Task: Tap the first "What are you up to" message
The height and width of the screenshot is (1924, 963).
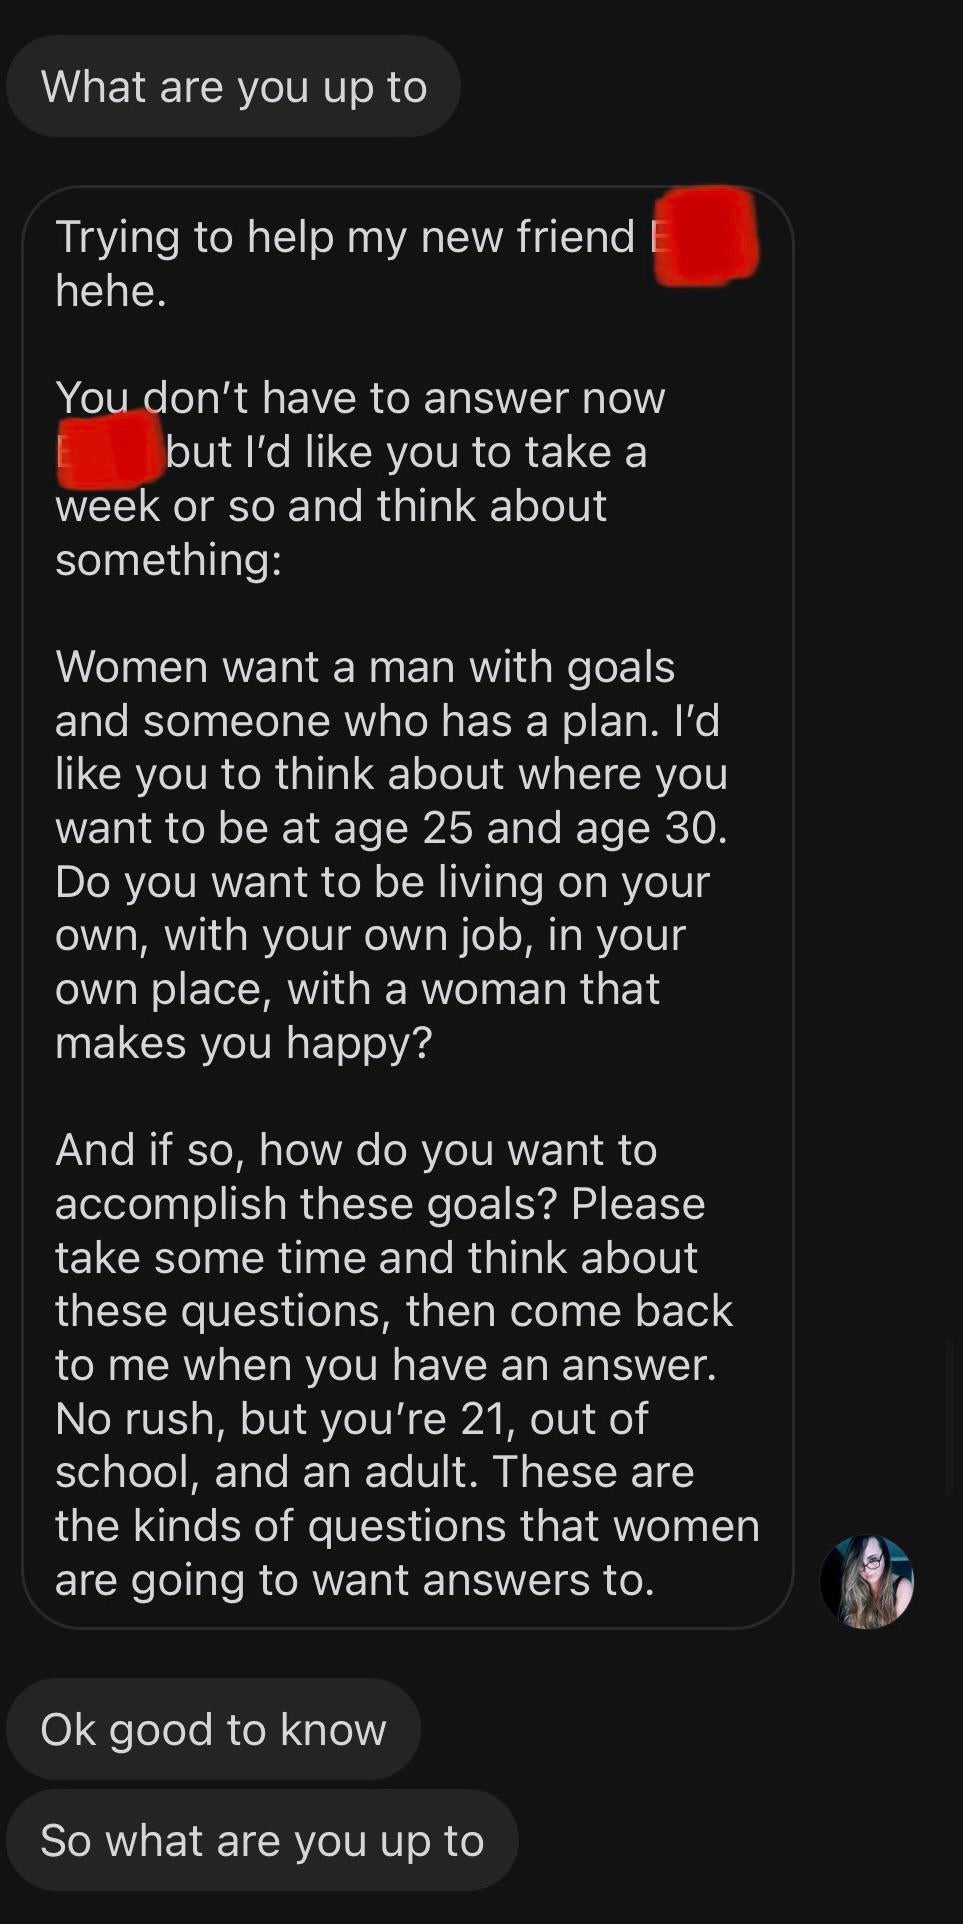Action: pos(233,87)
